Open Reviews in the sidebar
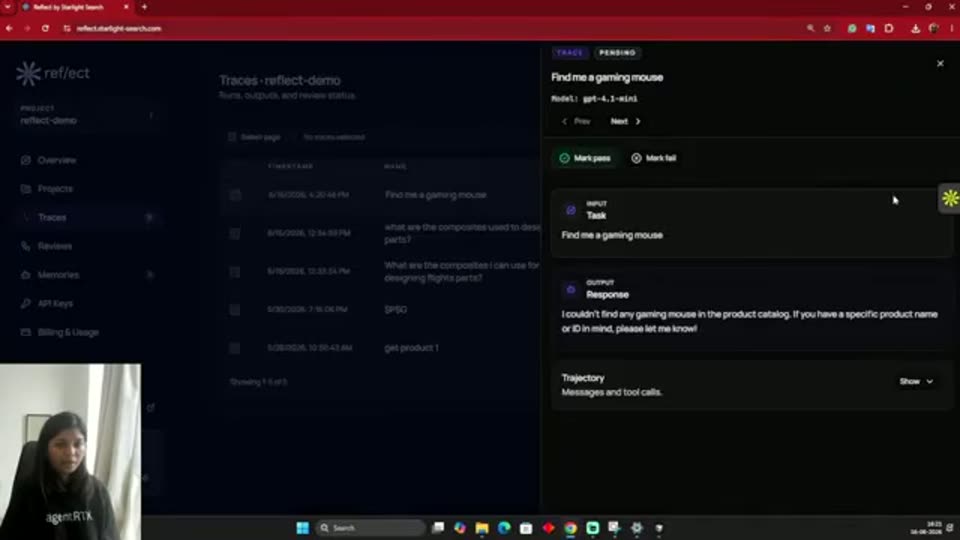Screen dimensions: 960x540 54,246
